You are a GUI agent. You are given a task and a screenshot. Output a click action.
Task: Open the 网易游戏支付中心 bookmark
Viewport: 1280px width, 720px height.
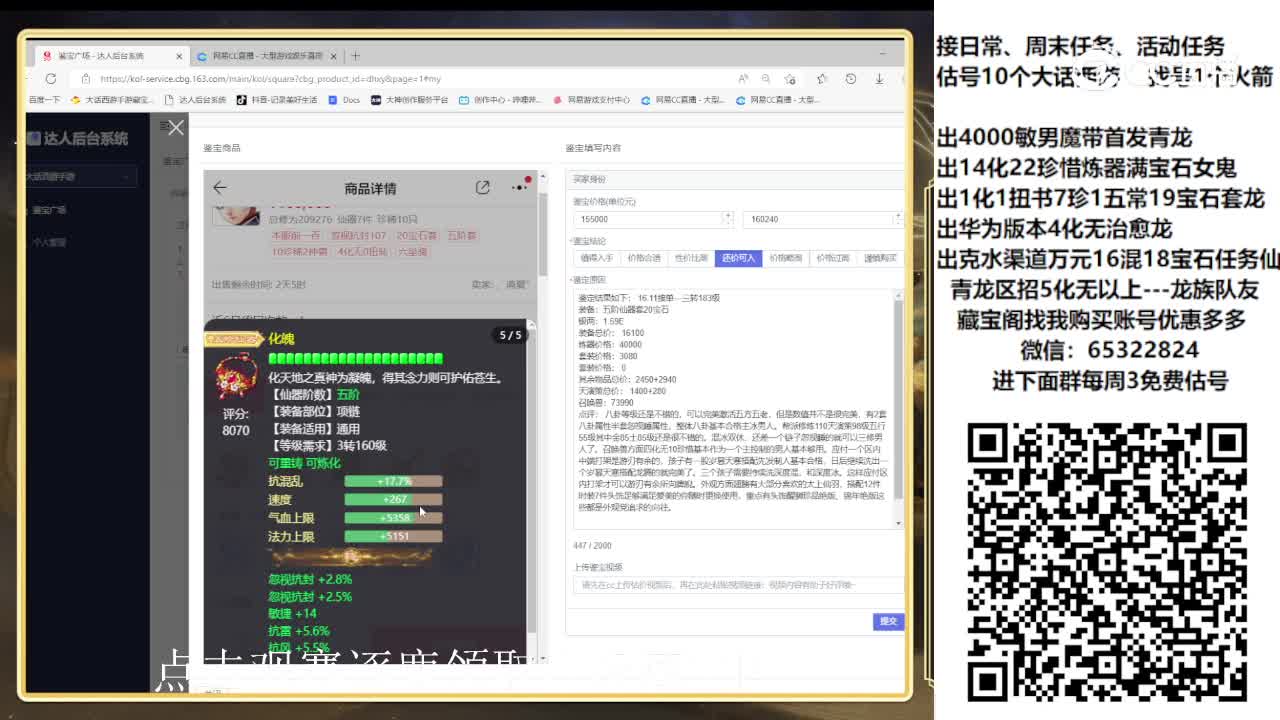coord(591,100)
